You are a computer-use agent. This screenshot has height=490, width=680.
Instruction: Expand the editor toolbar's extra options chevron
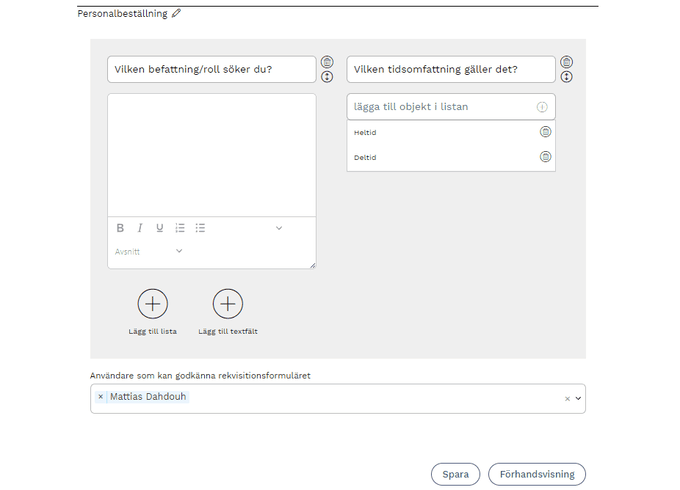pyautogui.click(x=279, y=228)
